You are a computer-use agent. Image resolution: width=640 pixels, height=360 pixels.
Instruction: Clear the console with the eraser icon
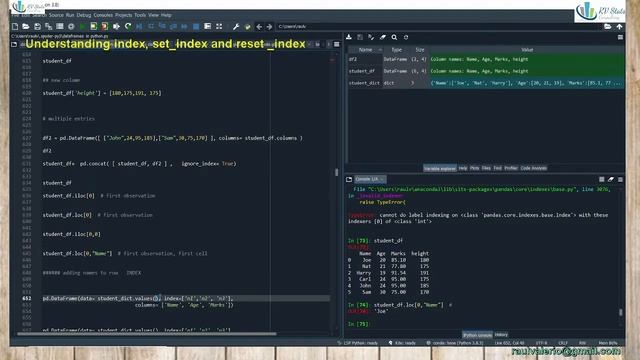coord(611,179)
